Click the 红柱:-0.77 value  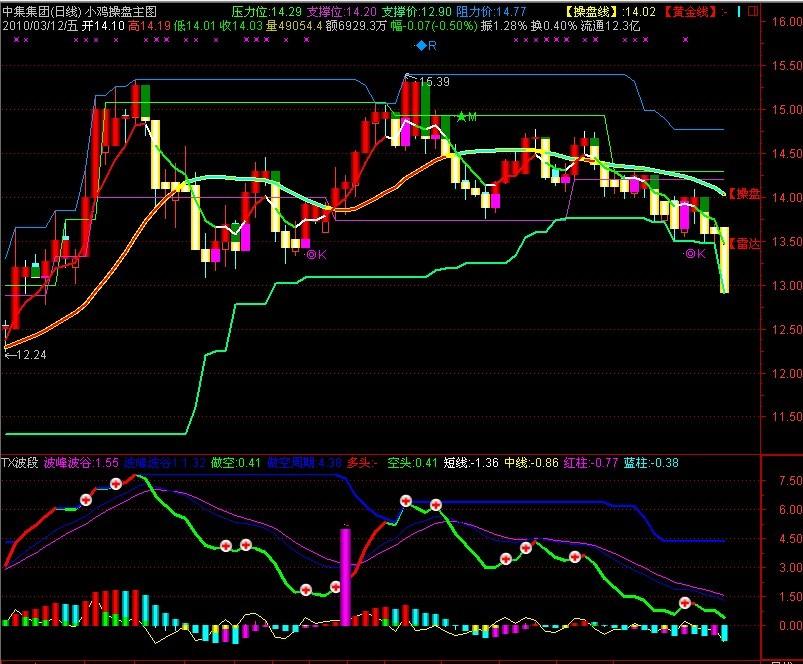[591, 463]
